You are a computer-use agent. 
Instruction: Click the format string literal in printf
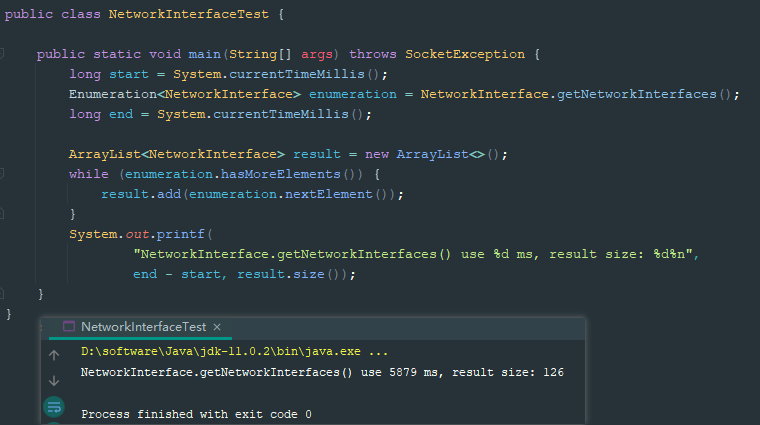pyautogui.click(x=412, y=254)
